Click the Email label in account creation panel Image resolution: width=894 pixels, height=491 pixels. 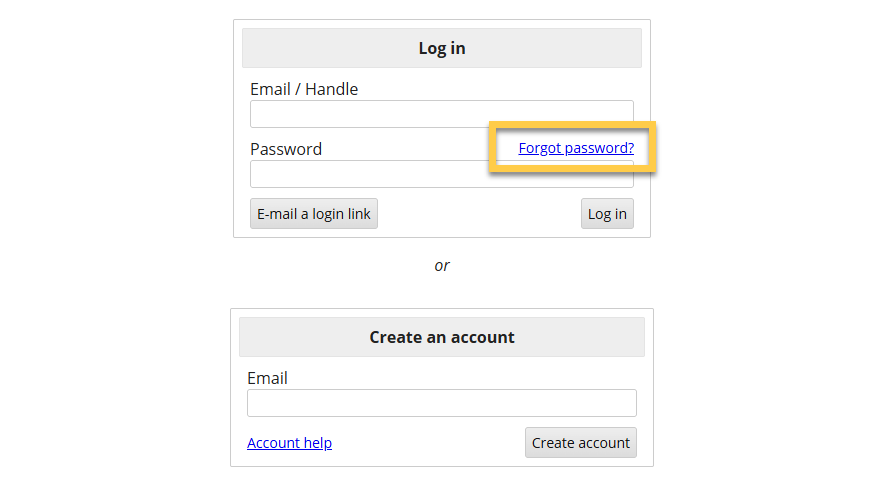click(267, 378)
